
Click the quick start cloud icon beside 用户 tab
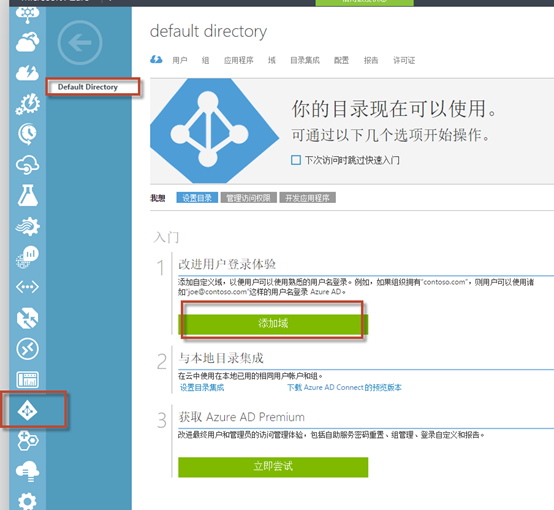(156, 59)
